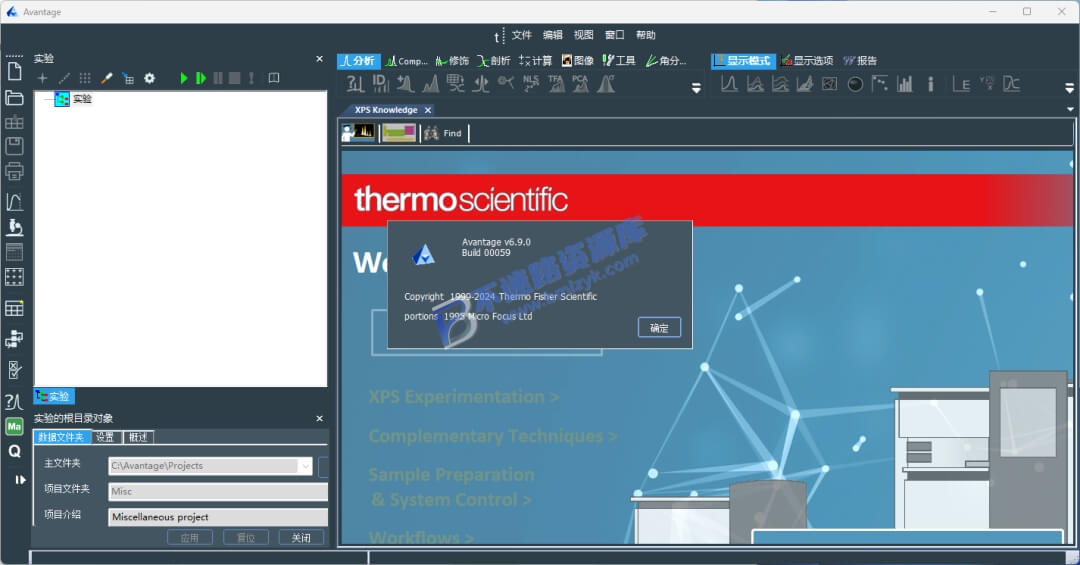Click the 关闭 button
The image size is (1080, 565).
300,537
